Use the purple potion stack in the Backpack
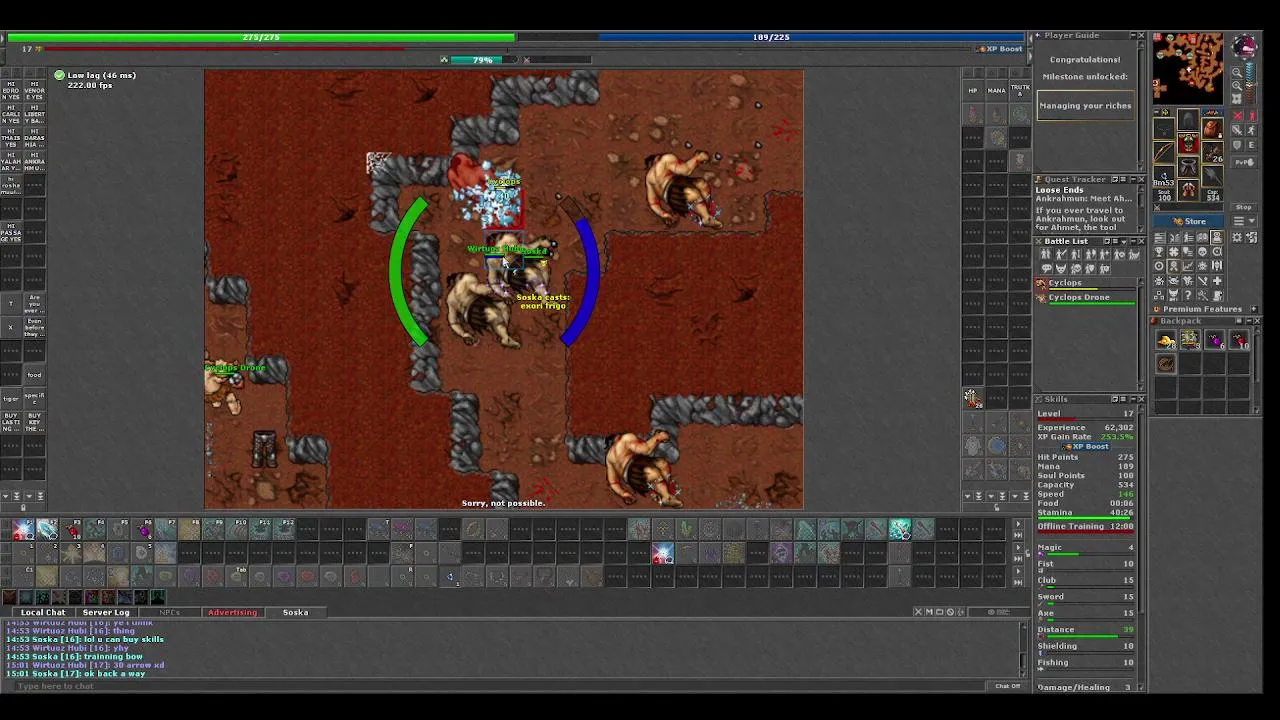The height and width of the screenshot is (720, 1280). (1214, 341)
